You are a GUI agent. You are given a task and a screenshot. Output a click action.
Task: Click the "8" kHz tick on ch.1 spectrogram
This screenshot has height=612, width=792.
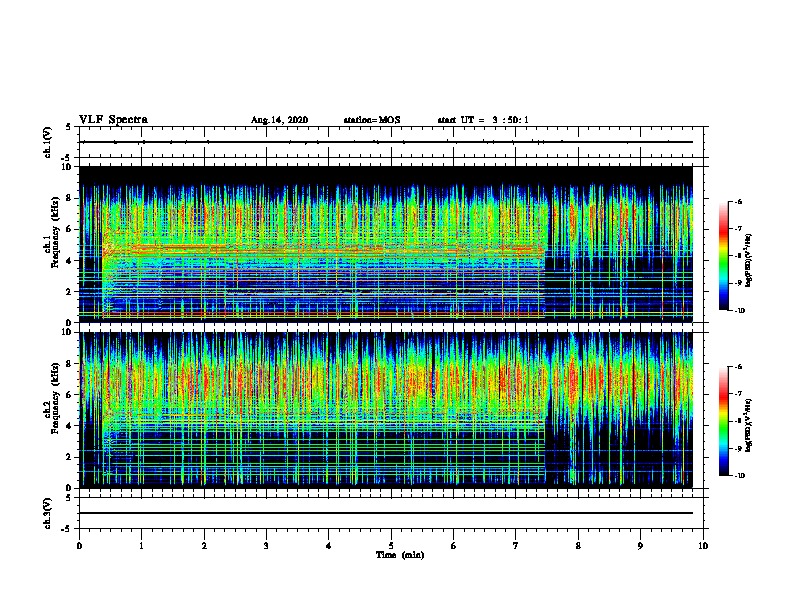(x=70, y=198)
